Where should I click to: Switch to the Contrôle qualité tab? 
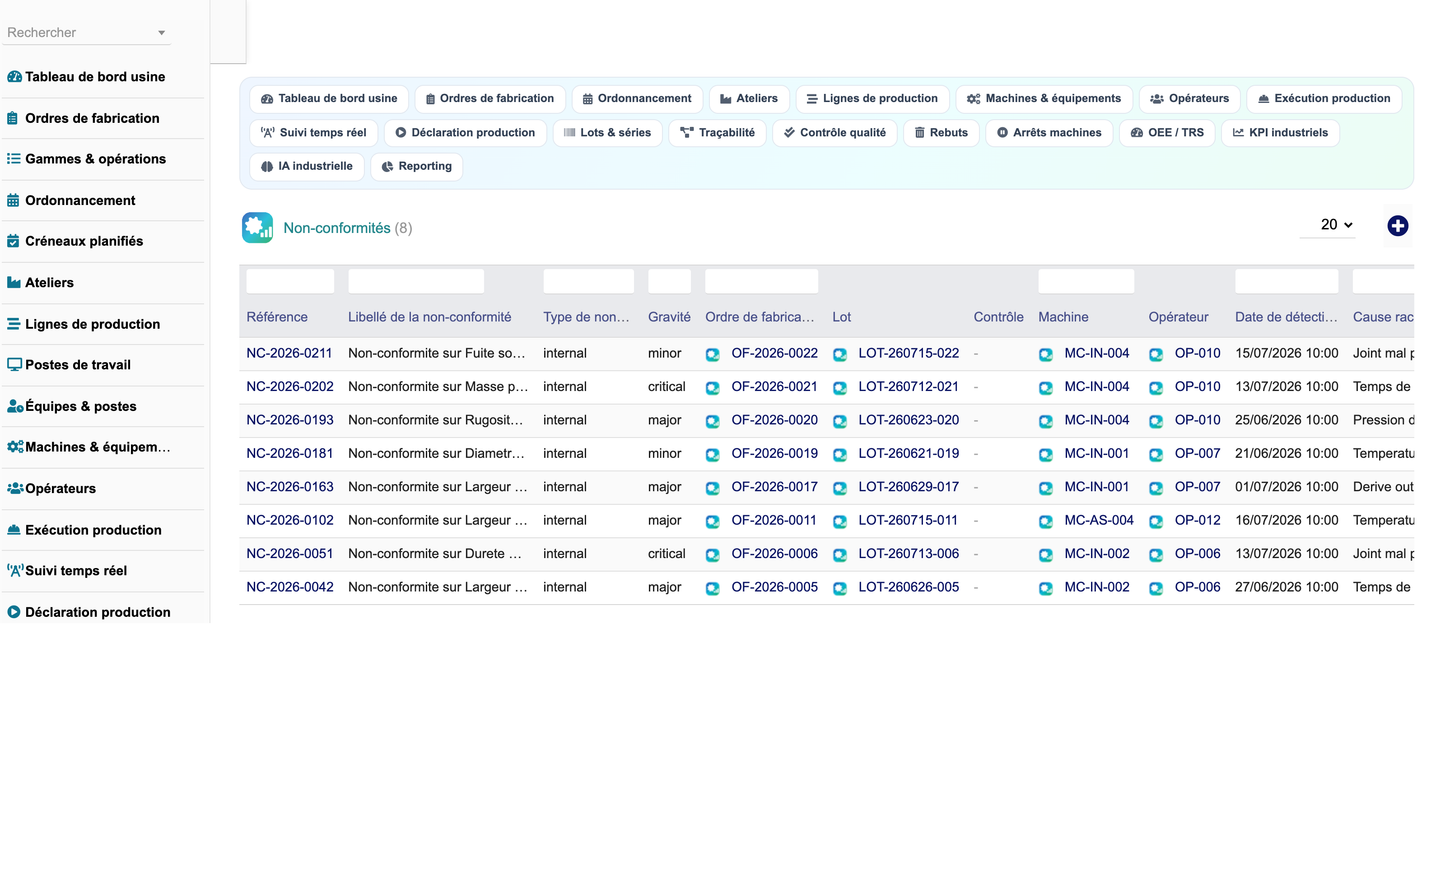point(834,133)
